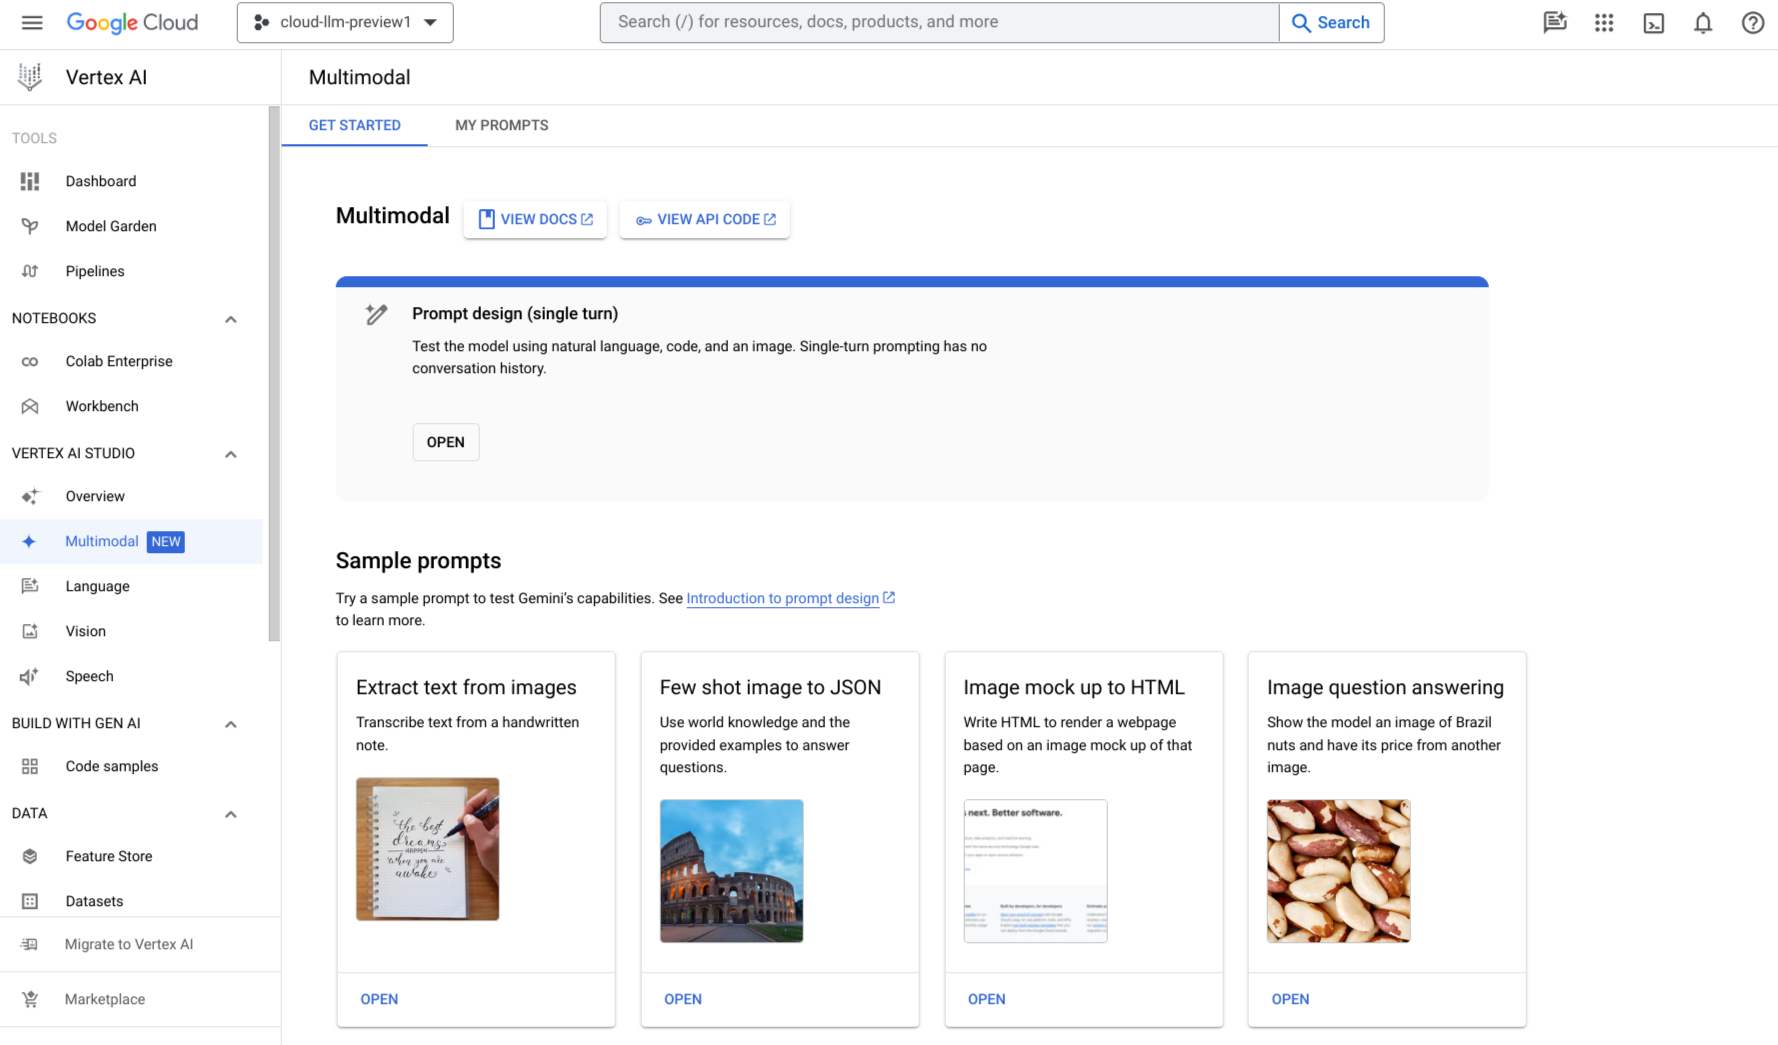Open Colab Enterprise under Notebooks
This screenshot has height=1045, width=1778.
click(119, 361)
